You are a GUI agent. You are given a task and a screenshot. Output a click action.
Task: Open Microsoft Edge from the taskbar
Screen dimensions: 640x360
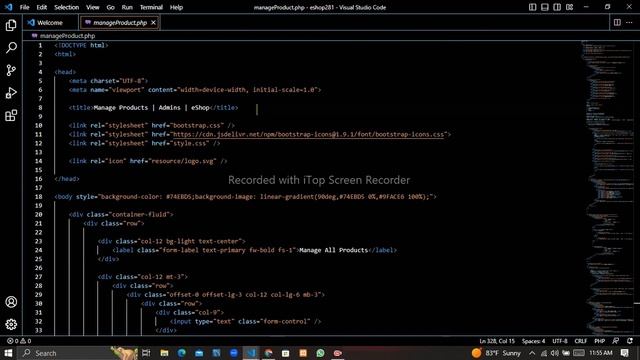pyautogui.click(x=182, y=353)
